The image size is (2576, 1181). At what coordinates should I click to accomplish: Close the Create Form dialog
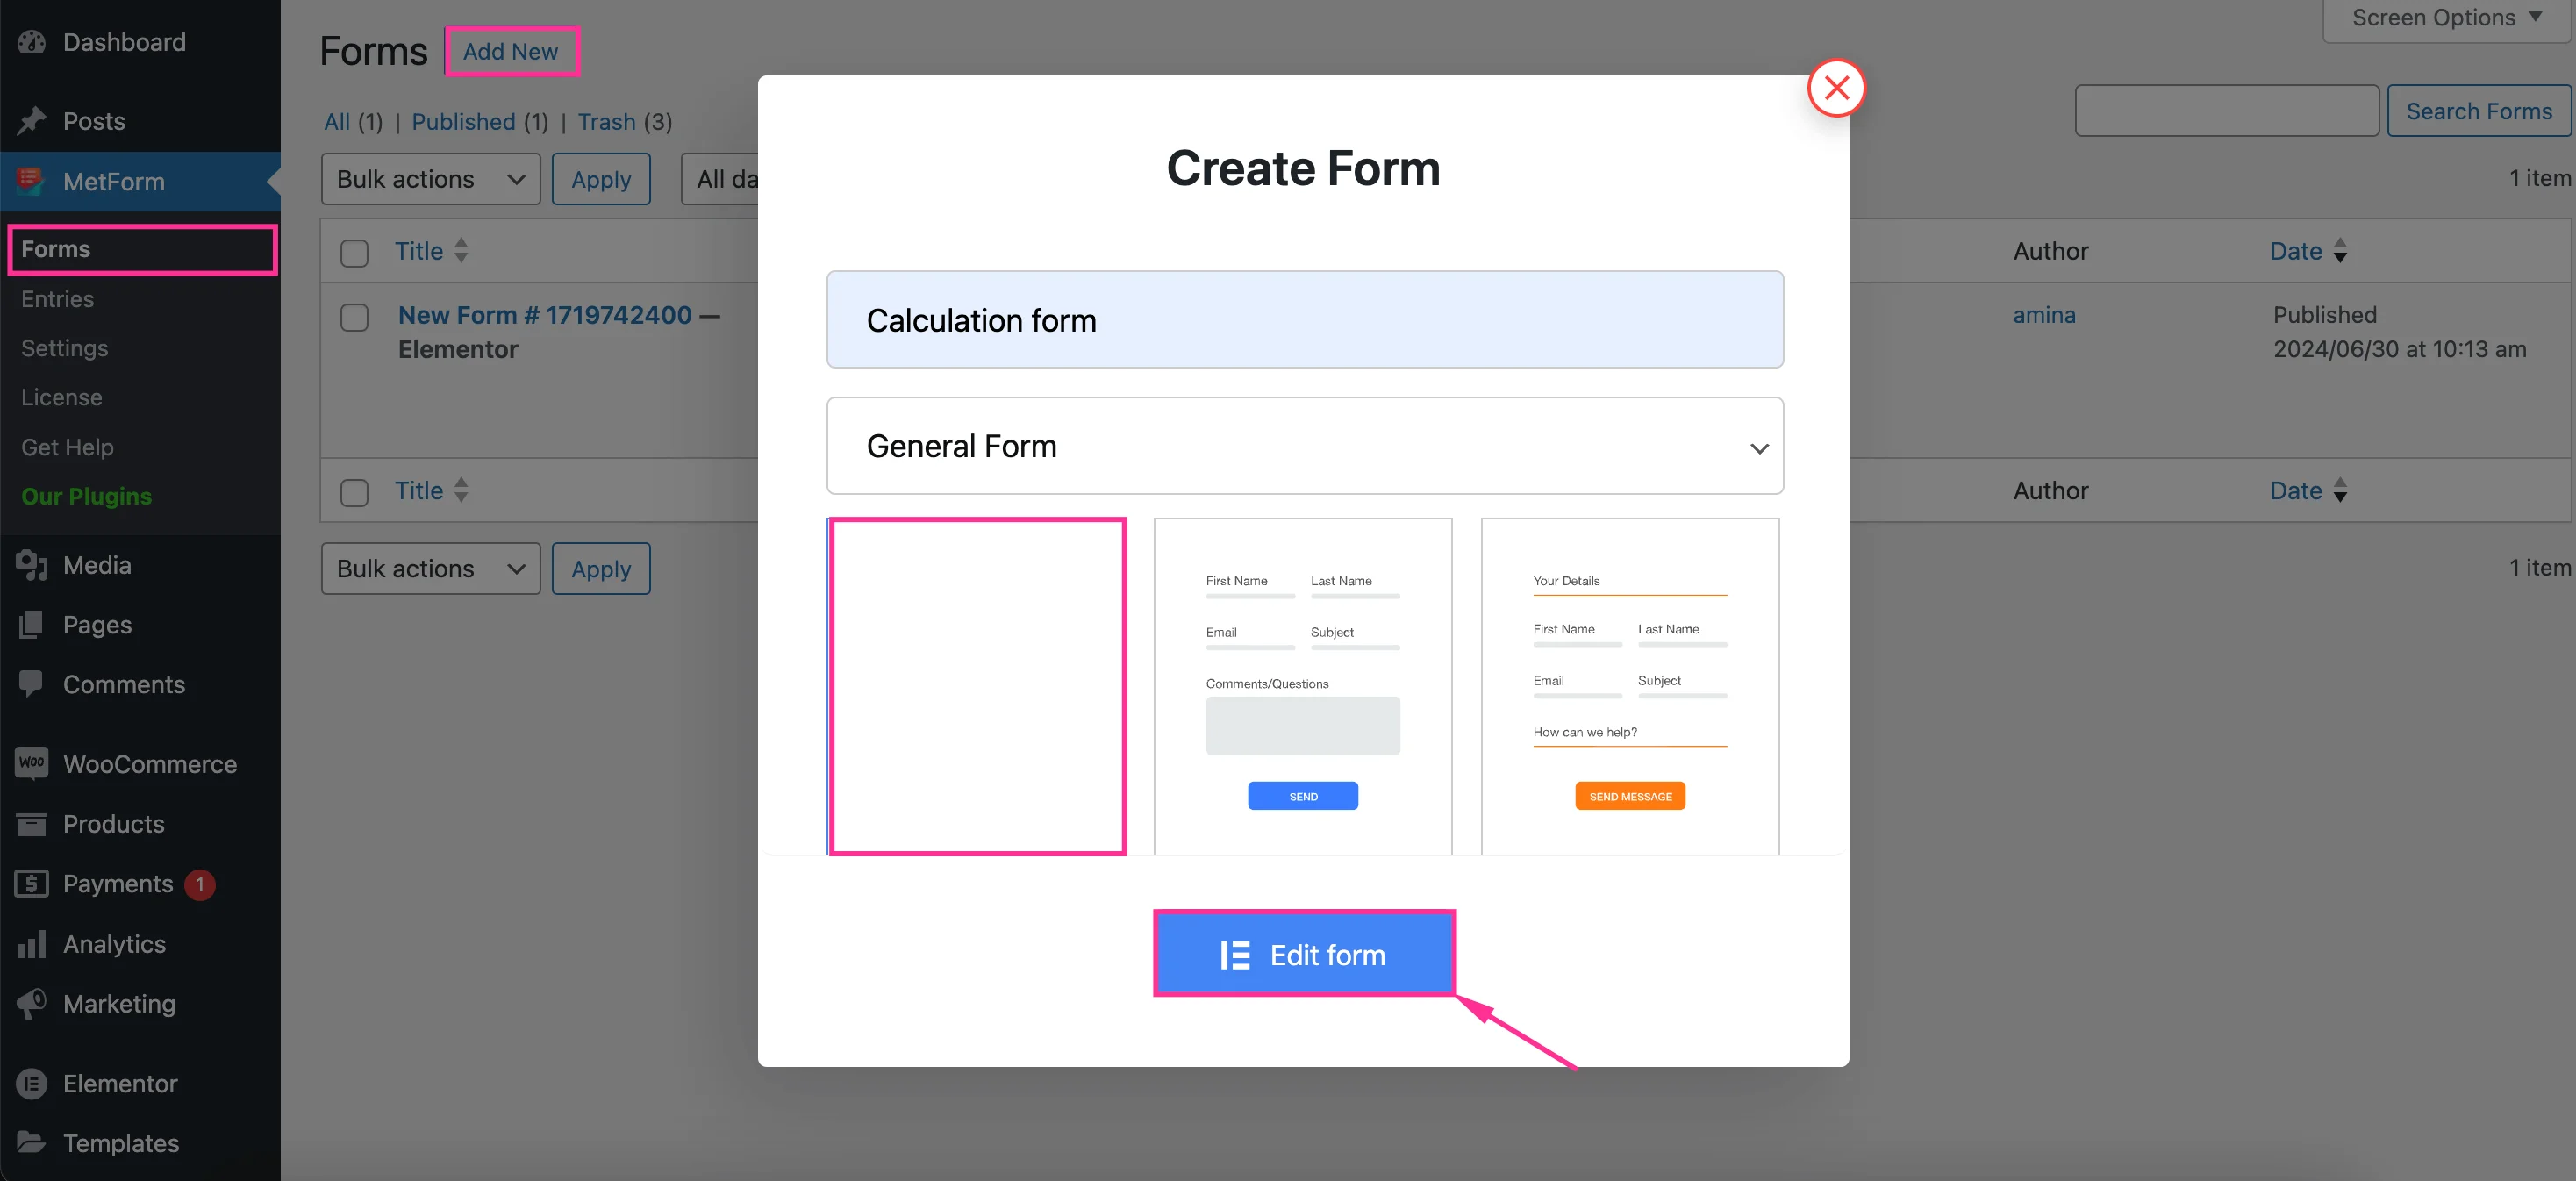coord(1836,88)
